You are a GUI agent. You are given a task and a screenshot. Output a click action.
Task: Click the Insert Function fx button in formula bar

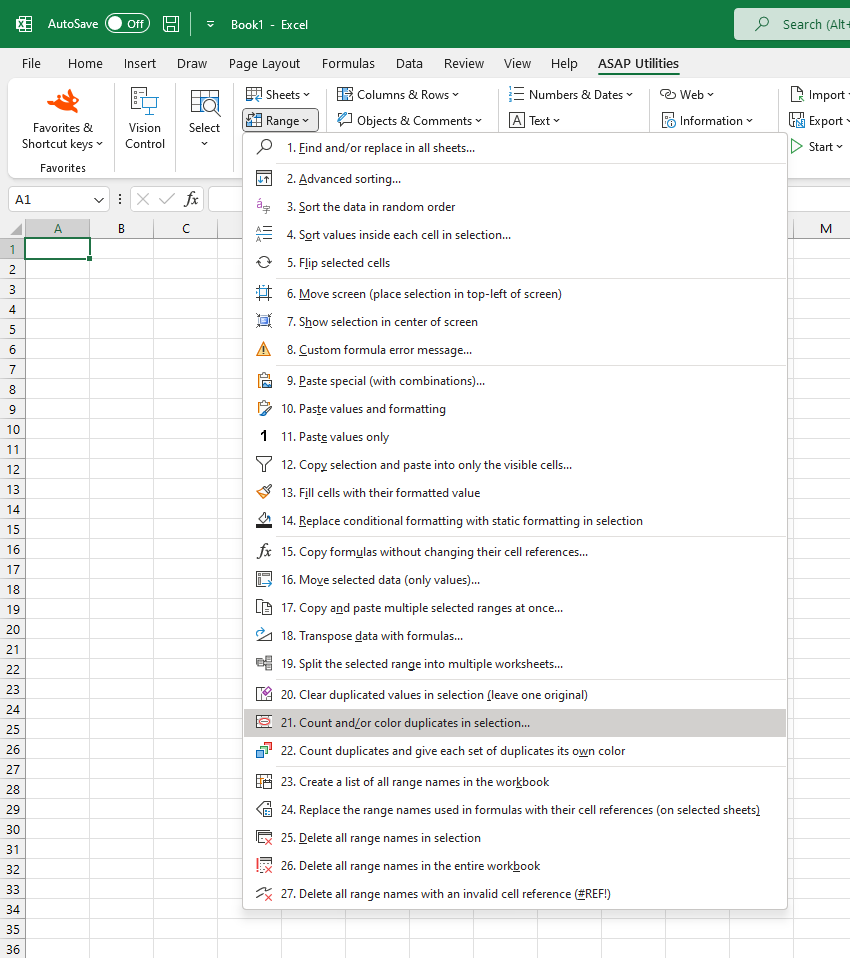coord(191,199)
